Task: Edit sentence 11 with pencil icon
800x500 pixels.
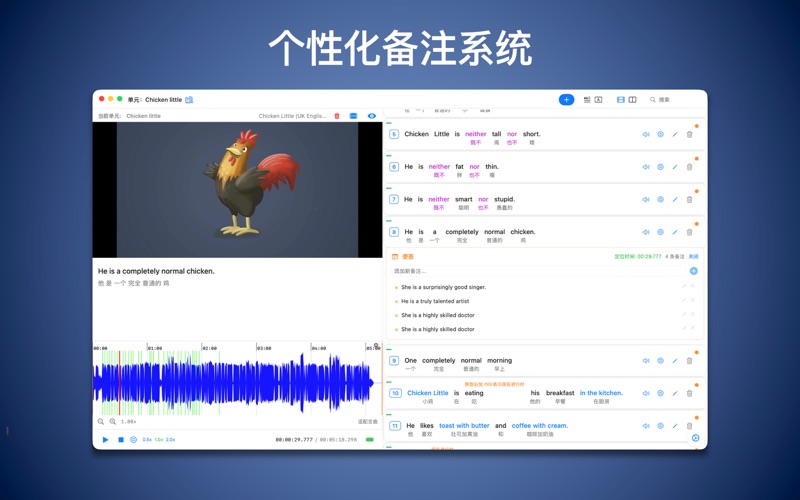Action: [674, 426]
